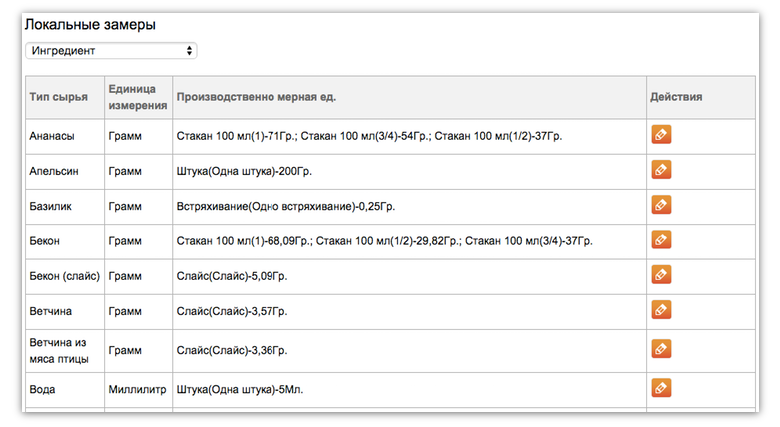
Task: Edit the Ветчина row
Action: coord(661,310)
